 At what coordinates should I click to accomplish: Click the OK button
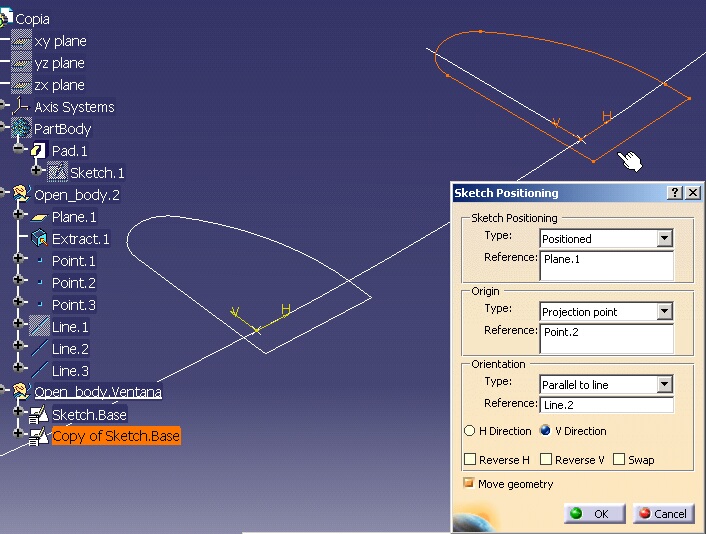(x=594, y=513)
